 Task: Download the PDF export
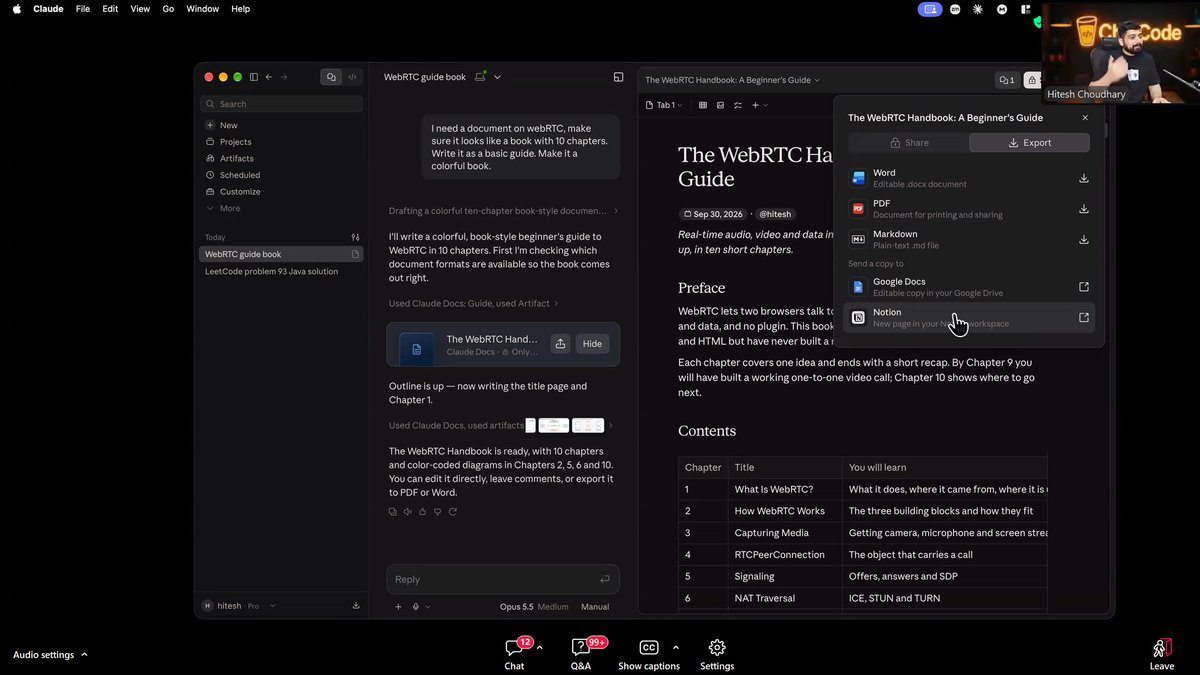tap(1084, 209)
